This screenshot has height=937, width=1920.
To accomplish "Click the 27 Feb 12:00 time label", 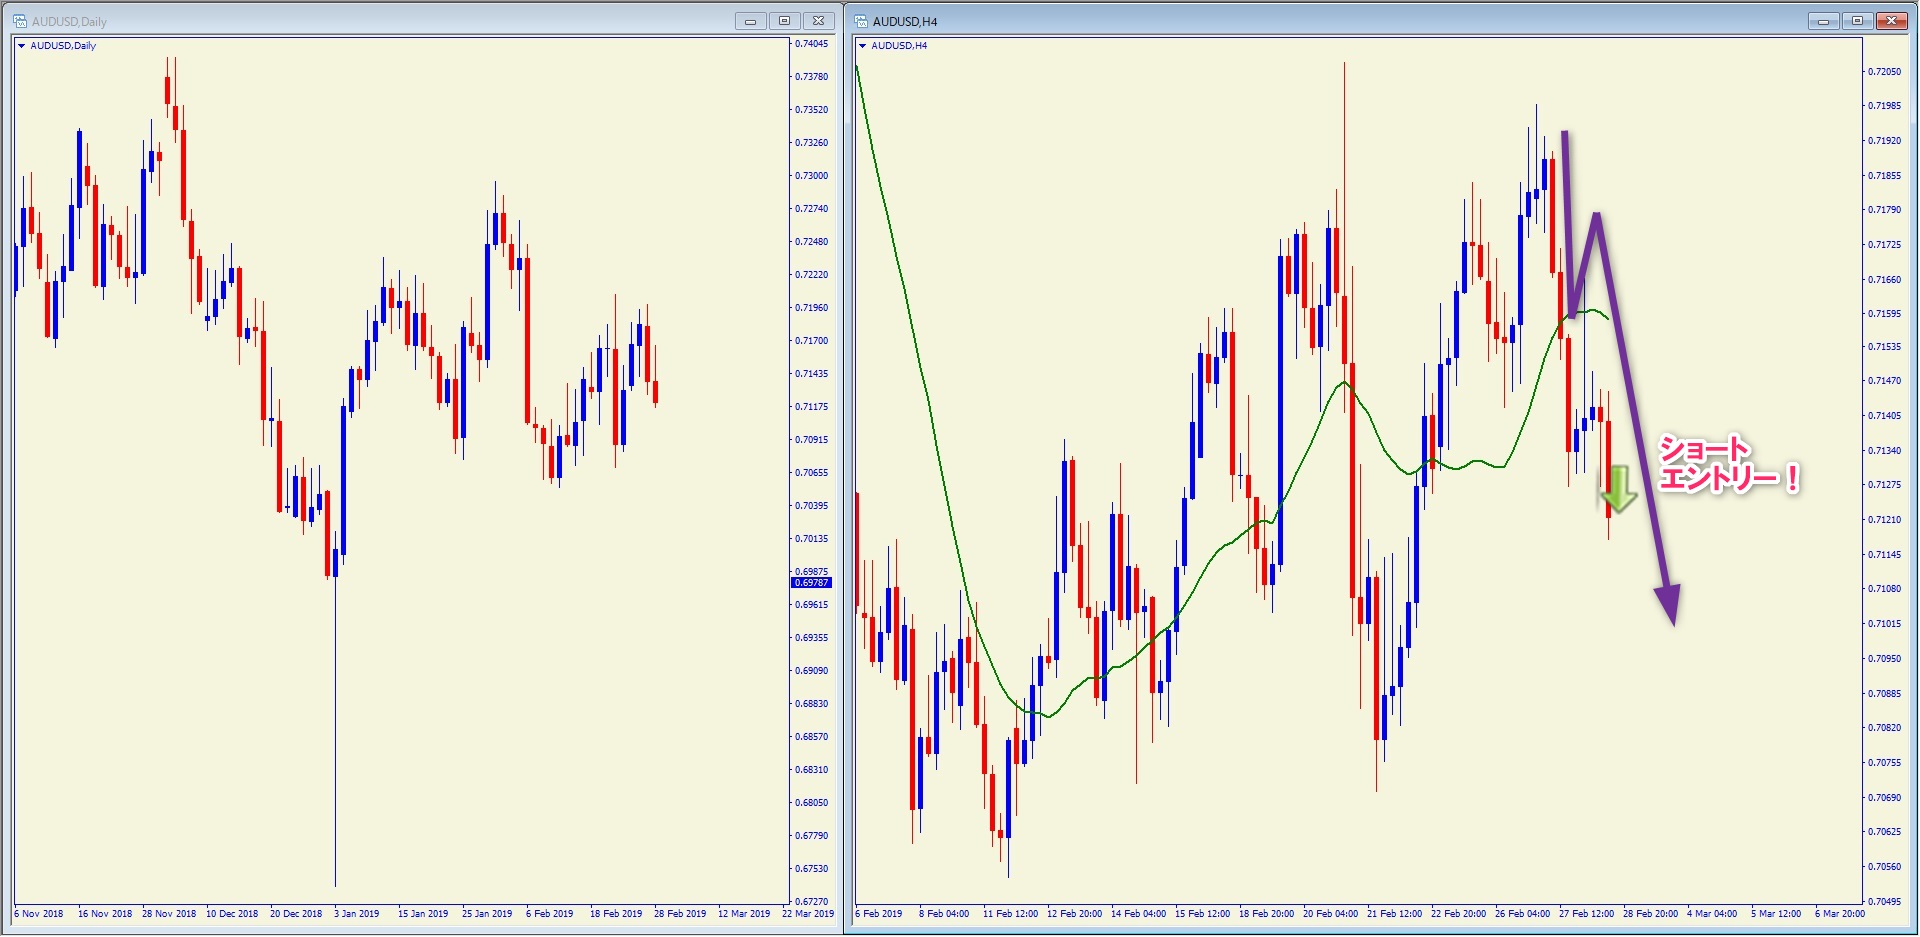I will (1586, 914).
